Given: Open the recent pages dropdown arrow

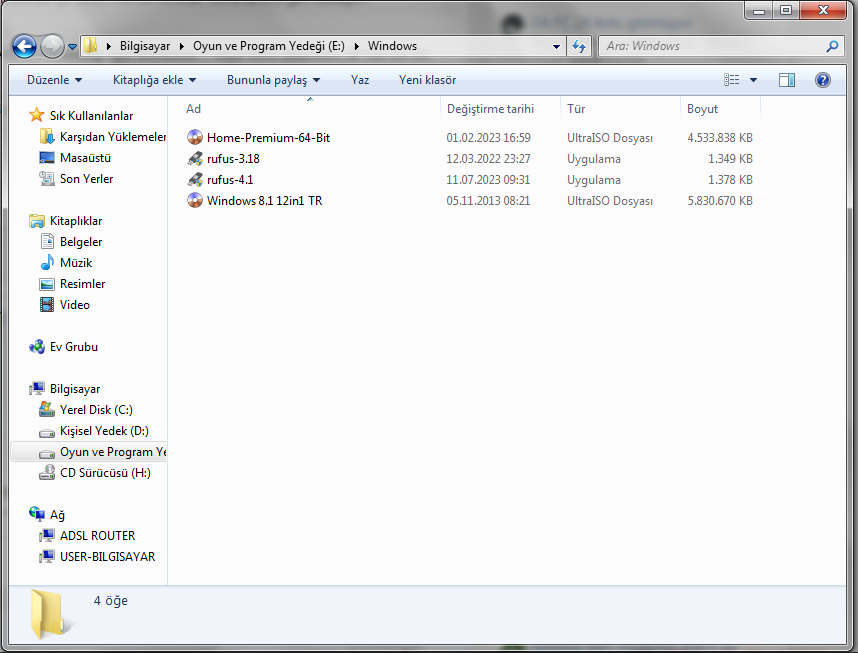Looking at the screenshot, I should coord(72,47).
